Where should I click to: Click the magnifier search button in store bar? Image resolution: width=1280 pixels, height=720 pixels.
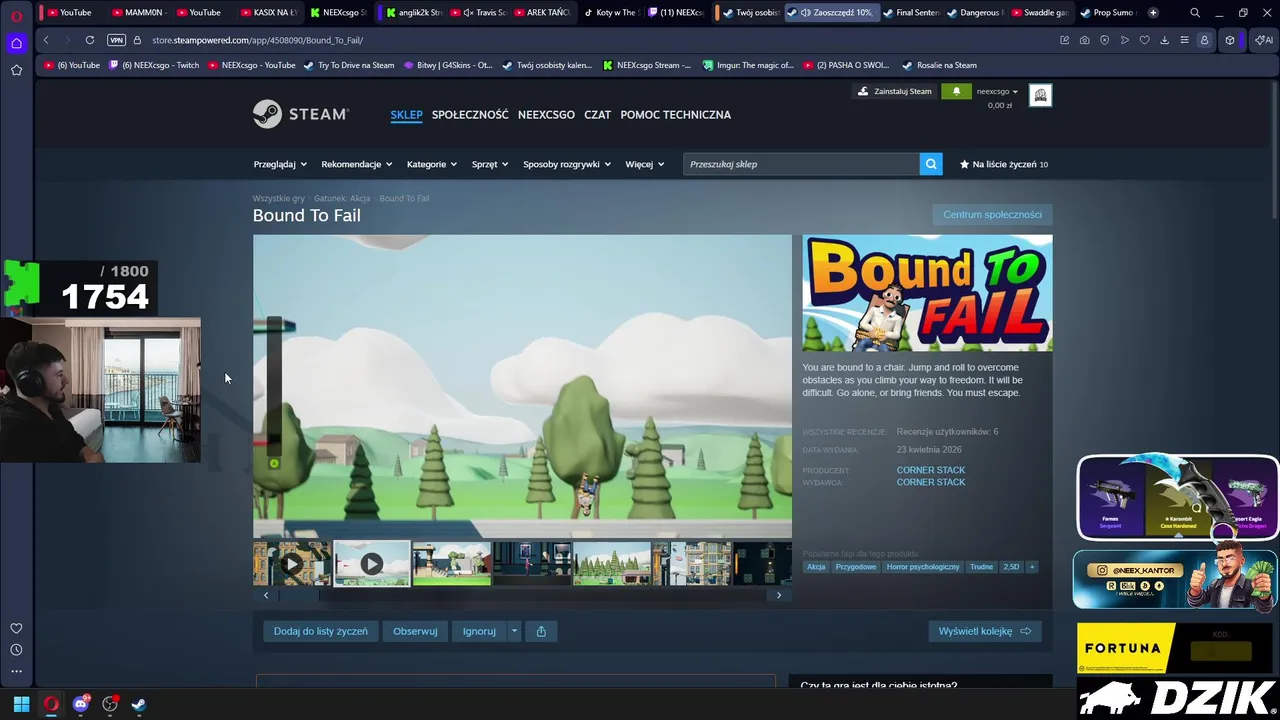pyautogui.click(x=931, y=164)
